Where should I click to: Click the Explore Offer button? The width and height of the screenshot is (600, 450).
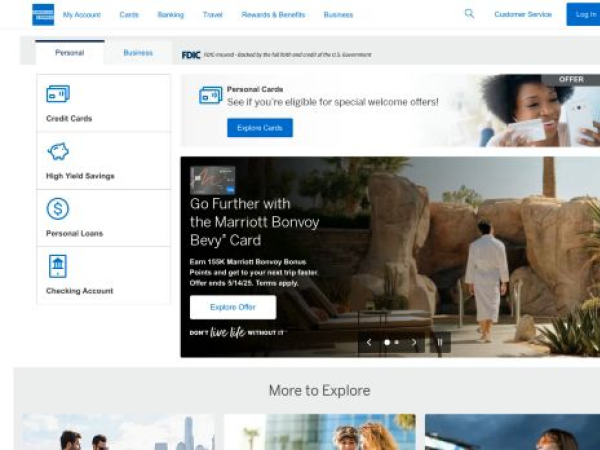233,307
